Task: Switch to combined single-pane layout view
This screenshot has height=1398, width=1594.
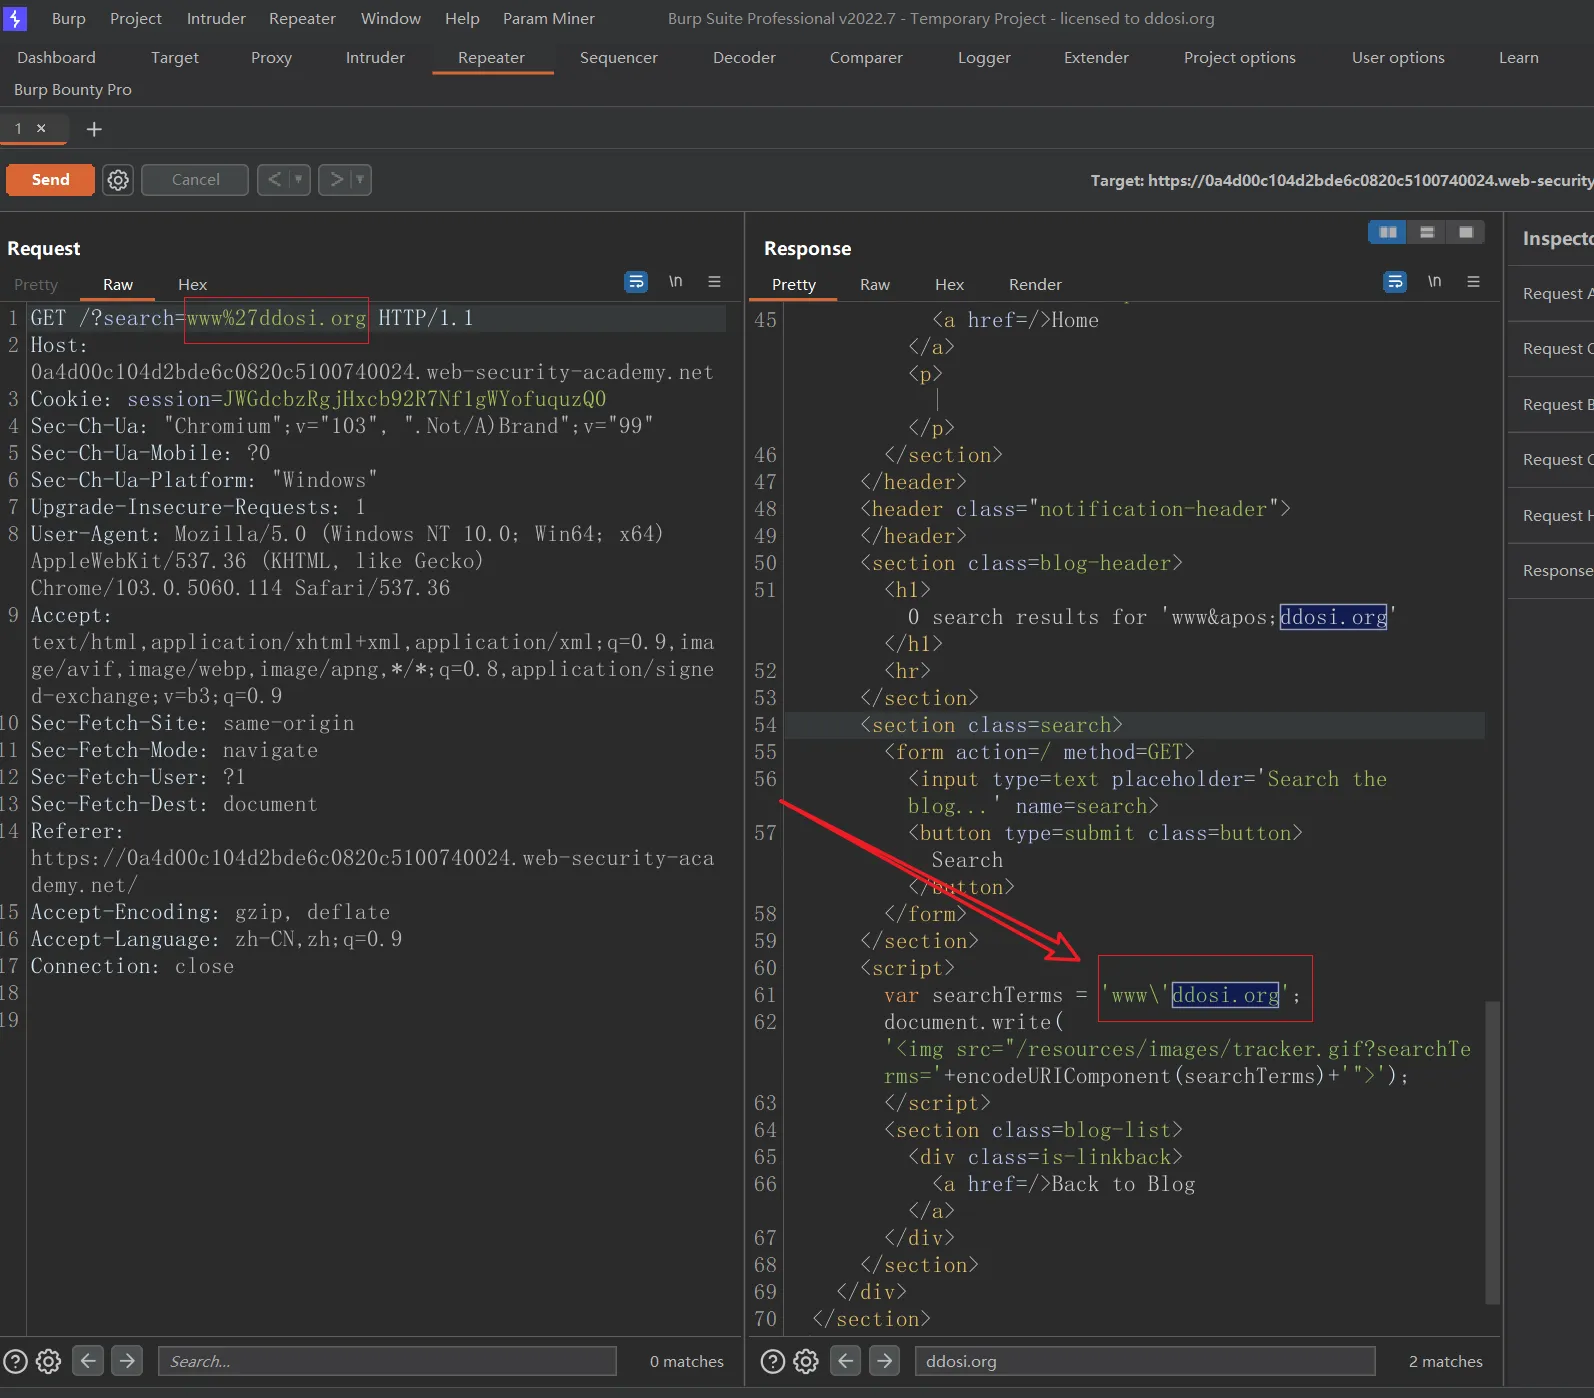Action: (x=1466, y=232)
